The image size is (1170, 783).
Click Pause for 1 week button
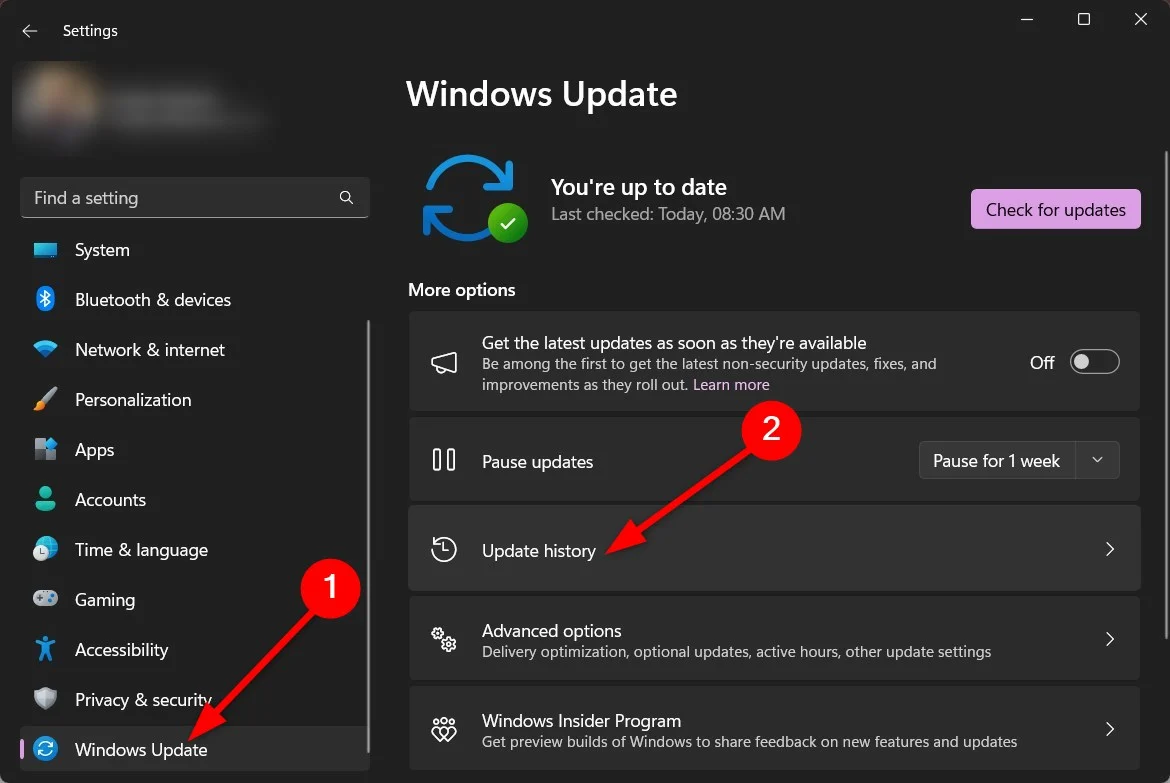coord(997,460)
